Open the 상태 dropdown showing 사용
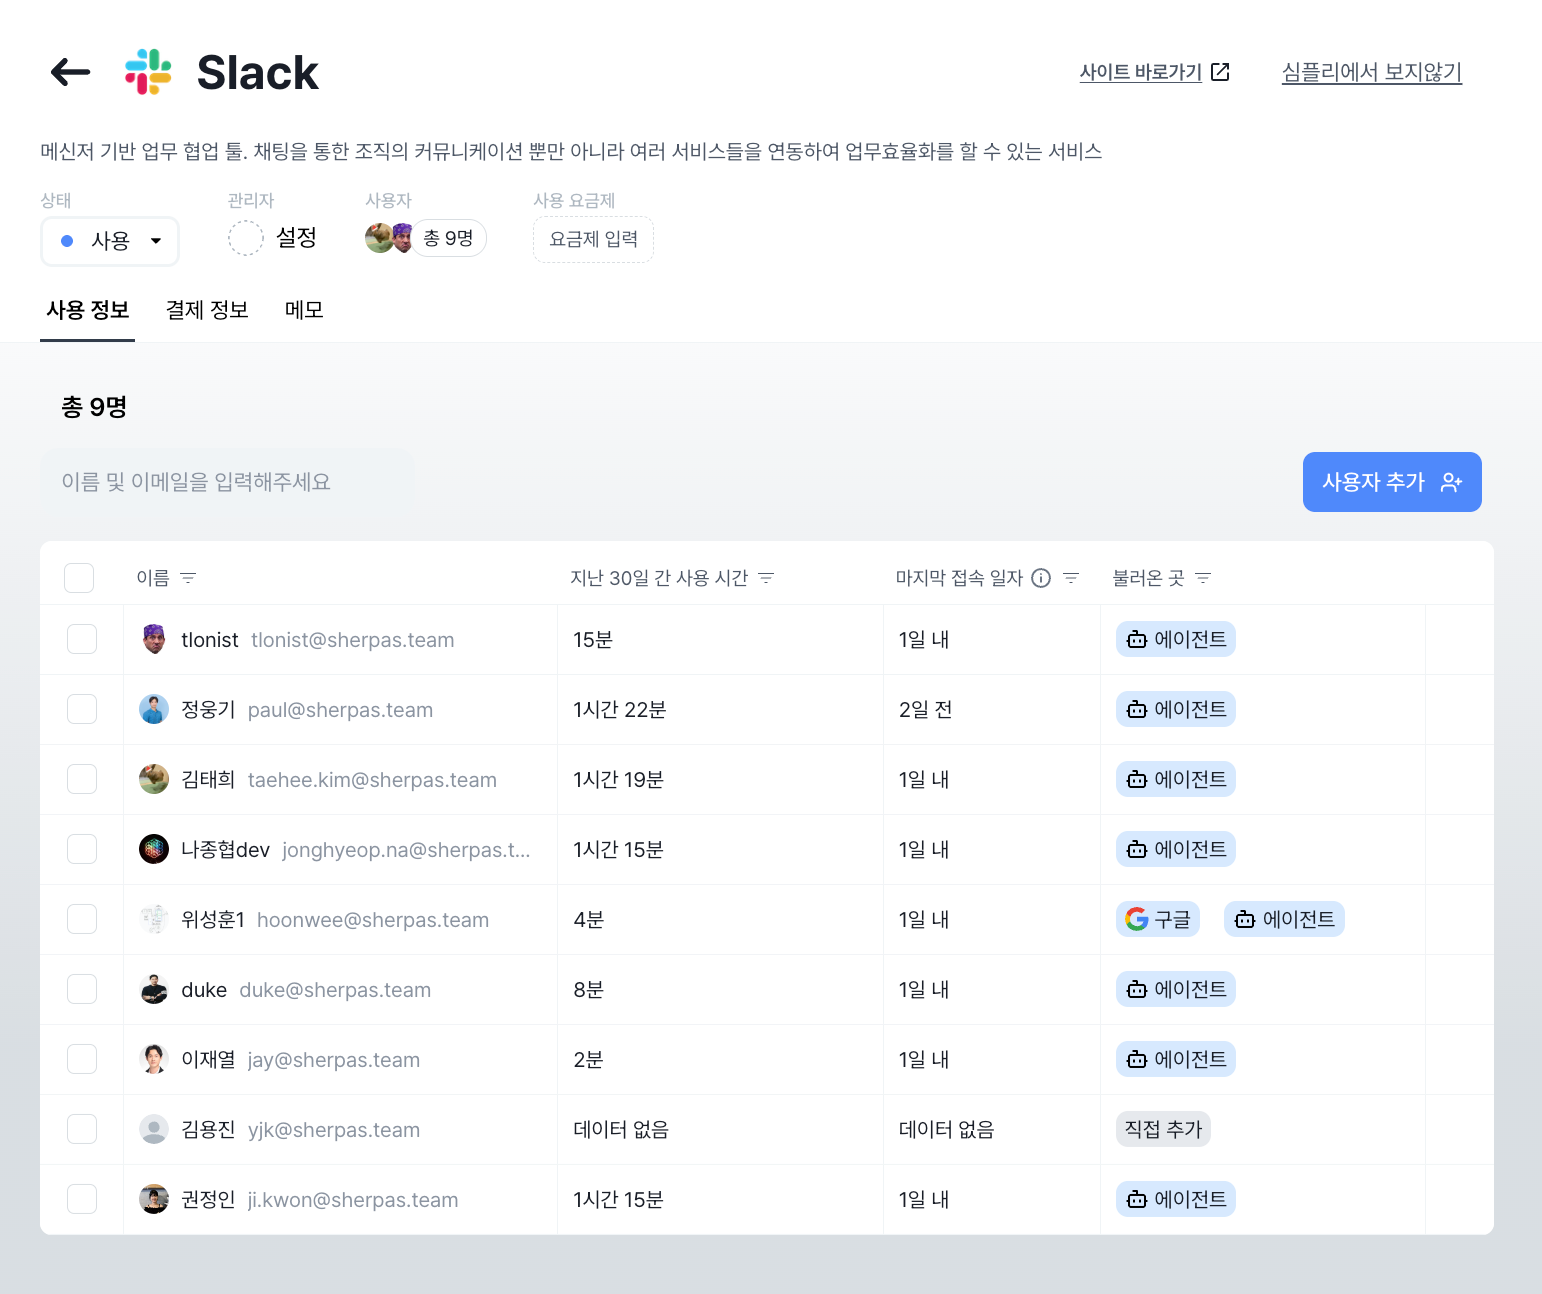This screenshot has width=1542, height=1294. pos(110,241)
